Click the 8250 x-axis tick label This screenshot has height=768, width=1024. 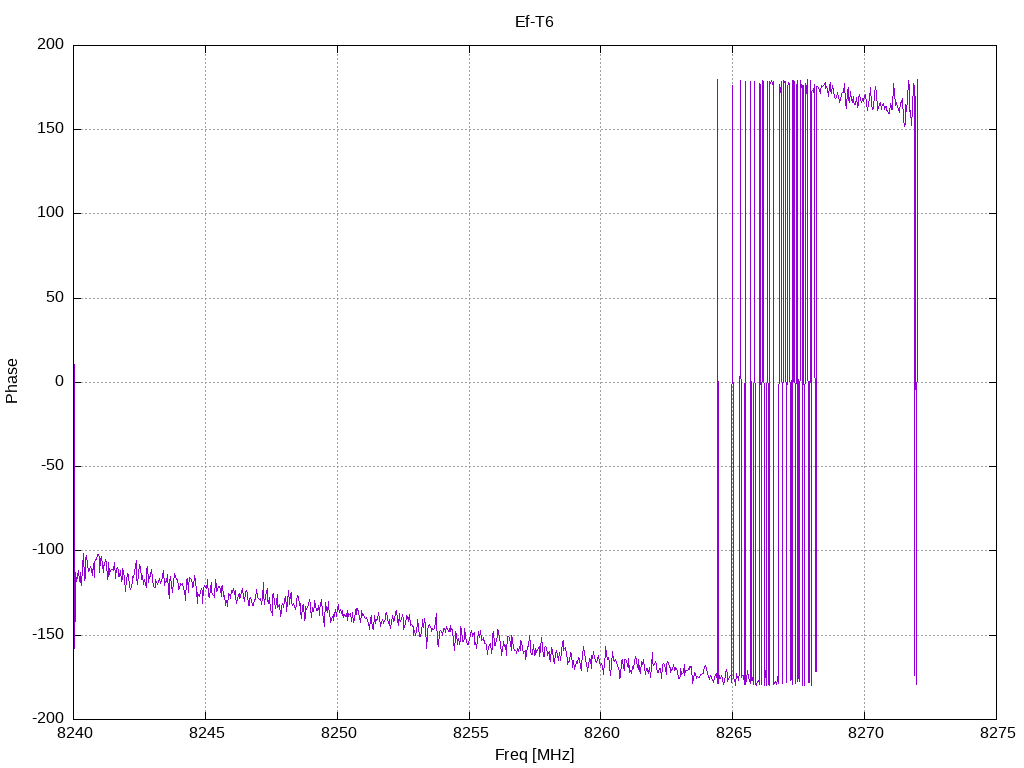pos(338,733)
